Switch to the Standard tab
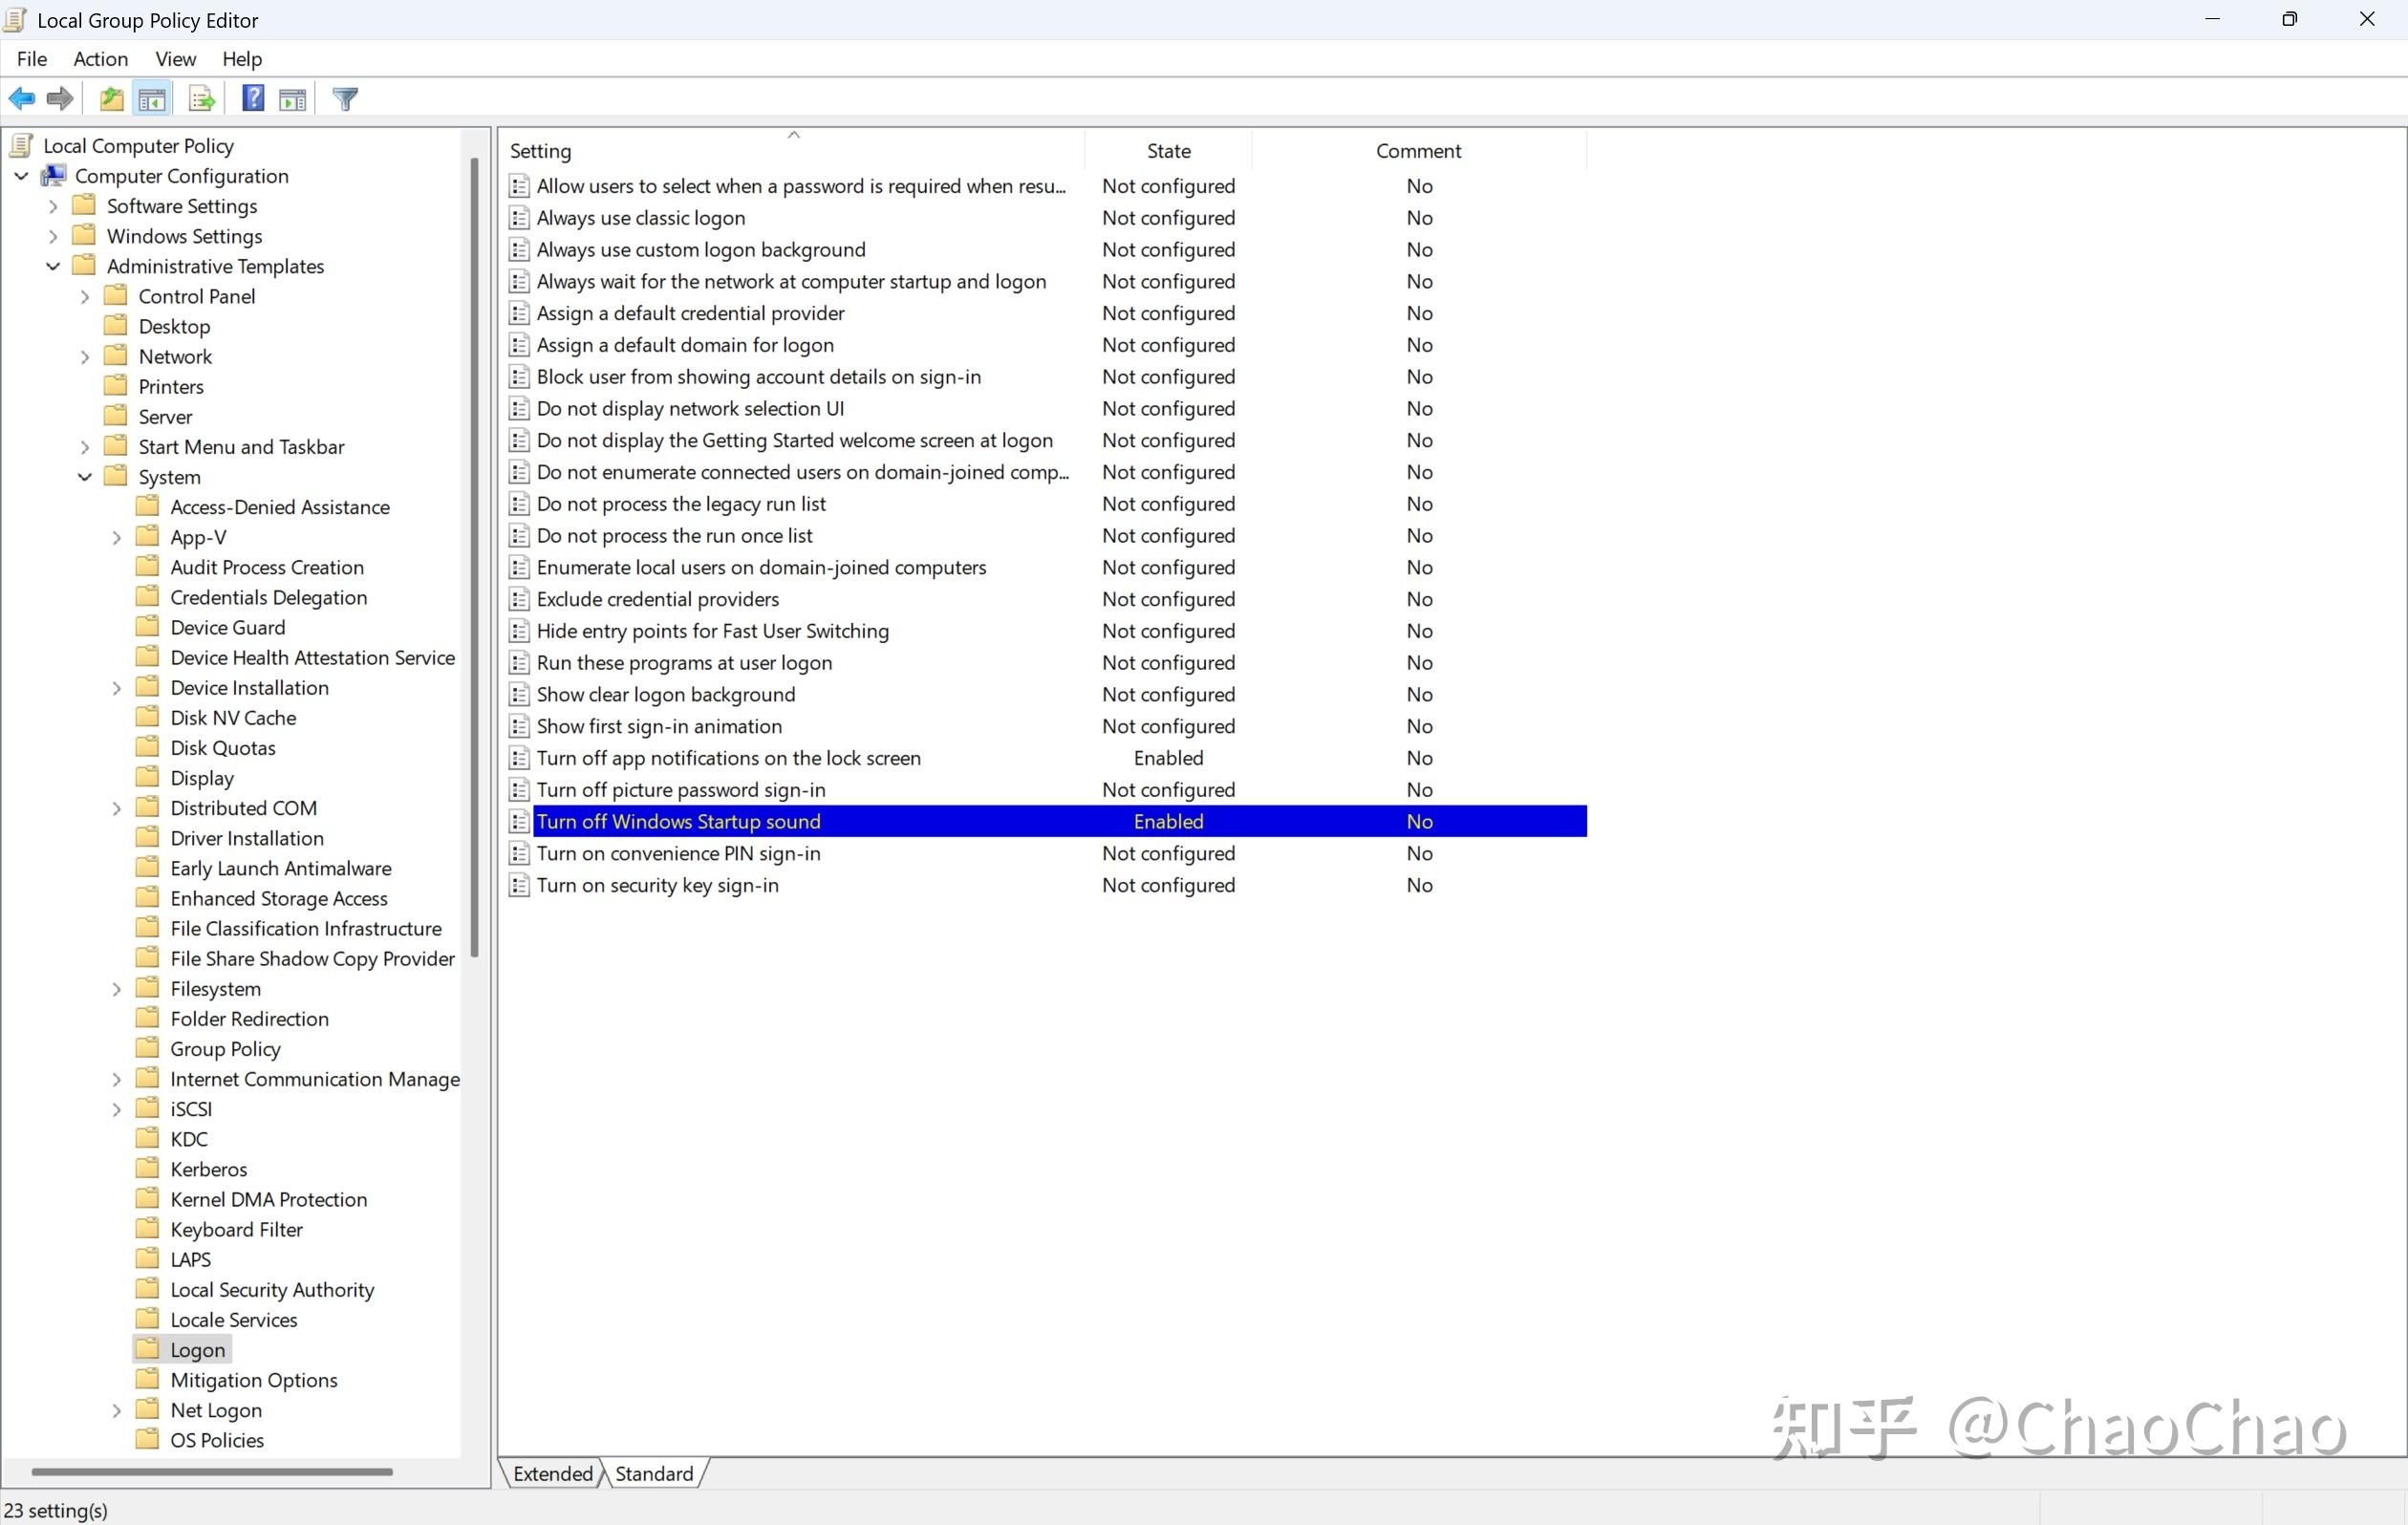 [653, 1472]
